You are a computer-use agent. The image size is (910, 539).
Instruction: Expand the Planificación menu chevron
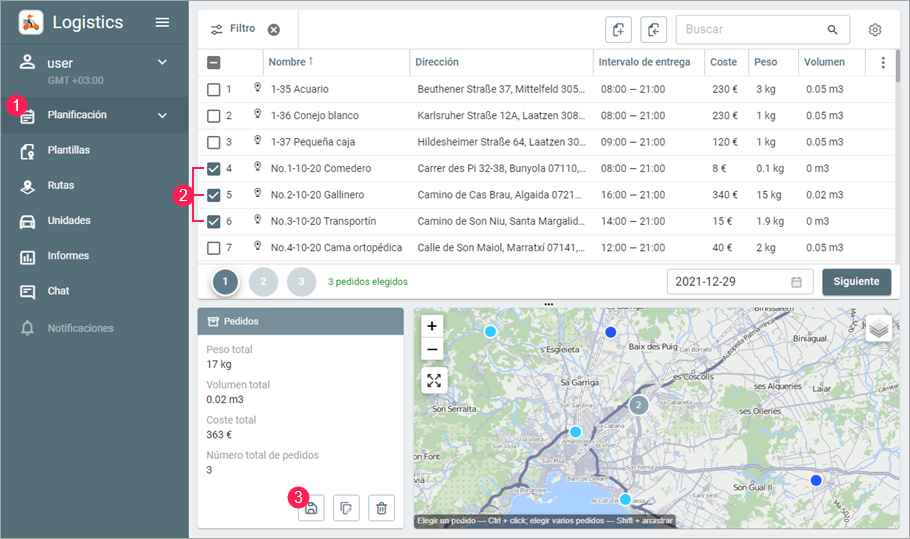pos(162,116)
